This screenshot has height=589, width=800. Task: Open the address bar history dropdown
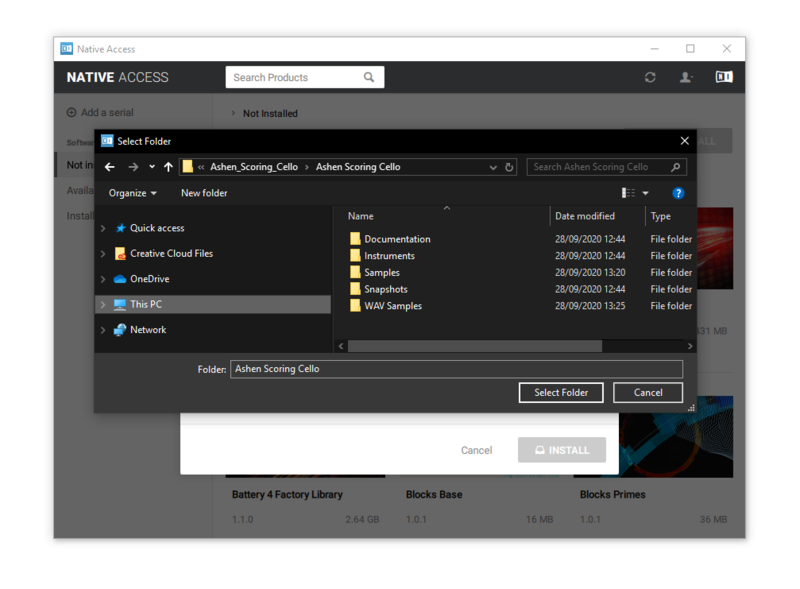click(x=493, y=167)
